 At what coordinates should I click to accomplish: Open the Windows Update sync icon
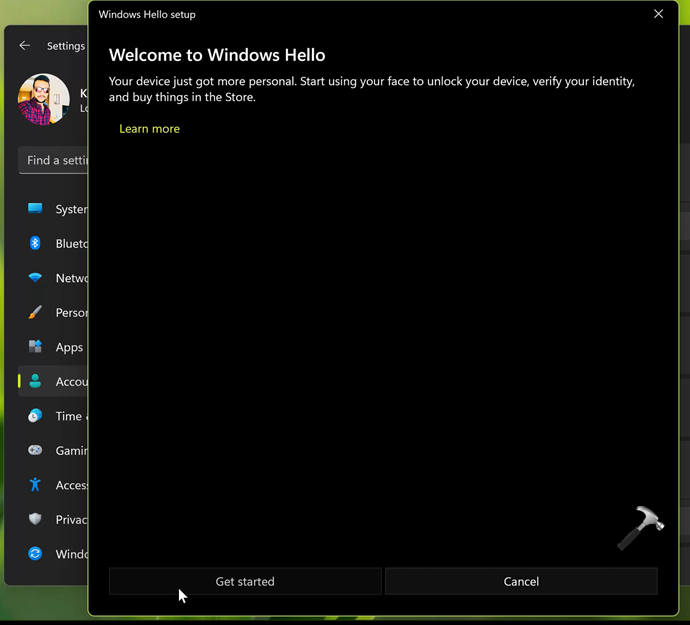(x=35, y=554)
